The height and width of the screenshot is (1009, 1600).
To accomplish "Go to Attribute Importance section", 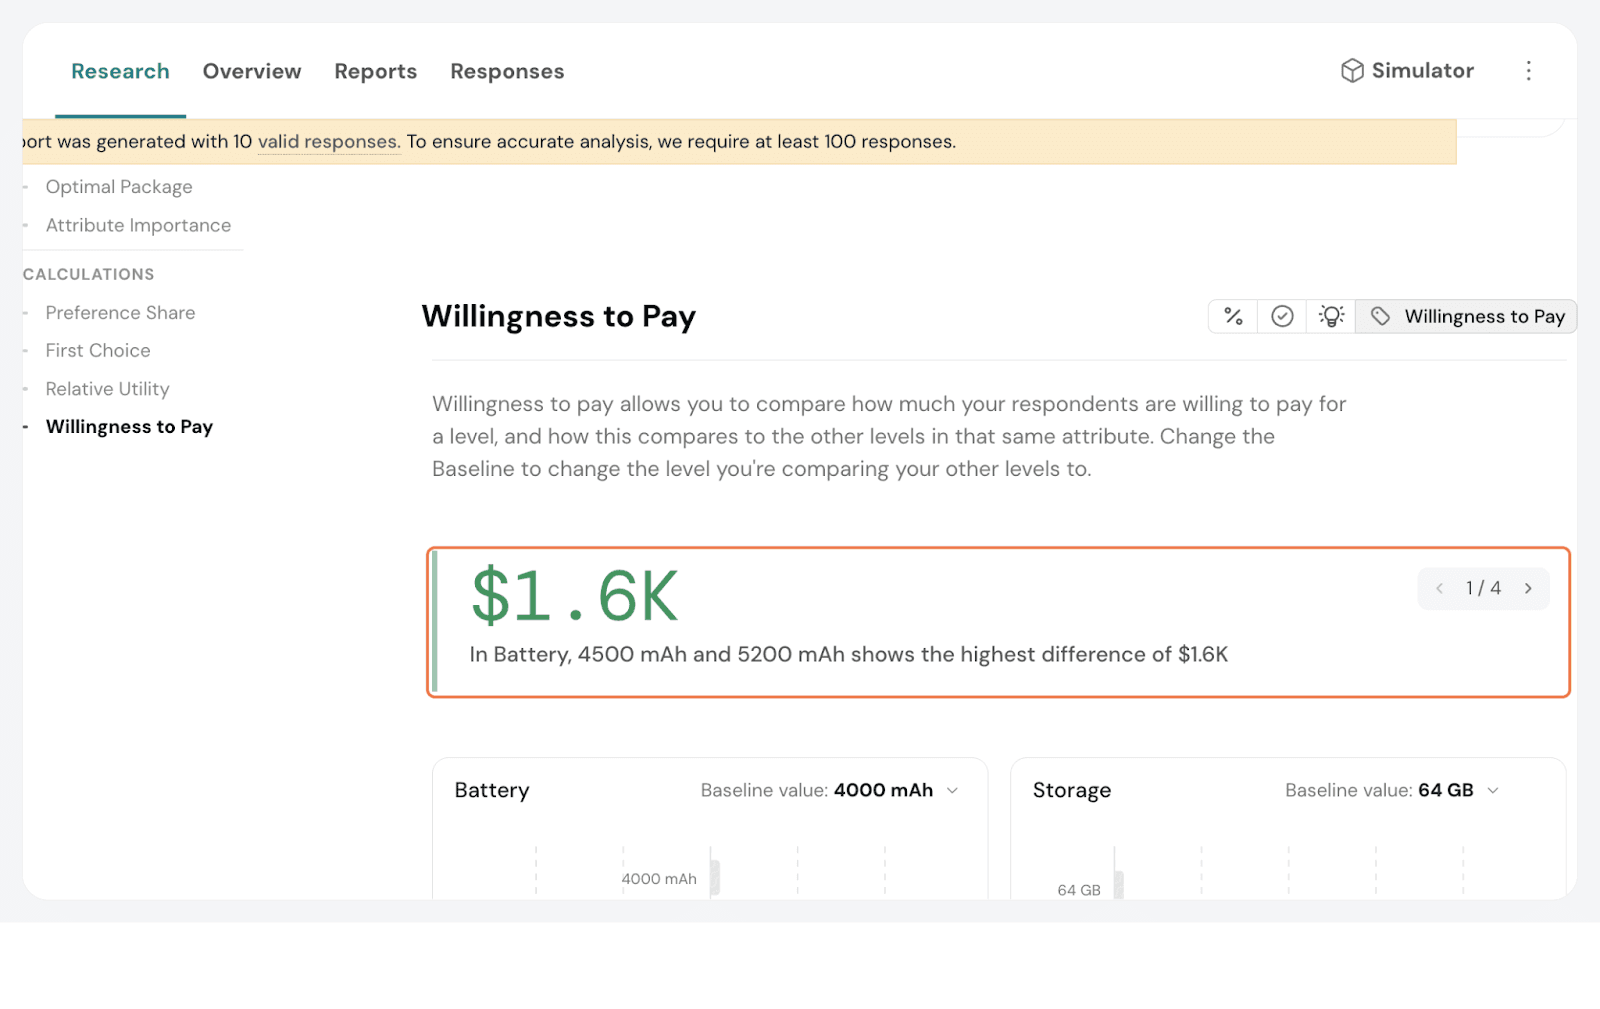I will 138,226.
